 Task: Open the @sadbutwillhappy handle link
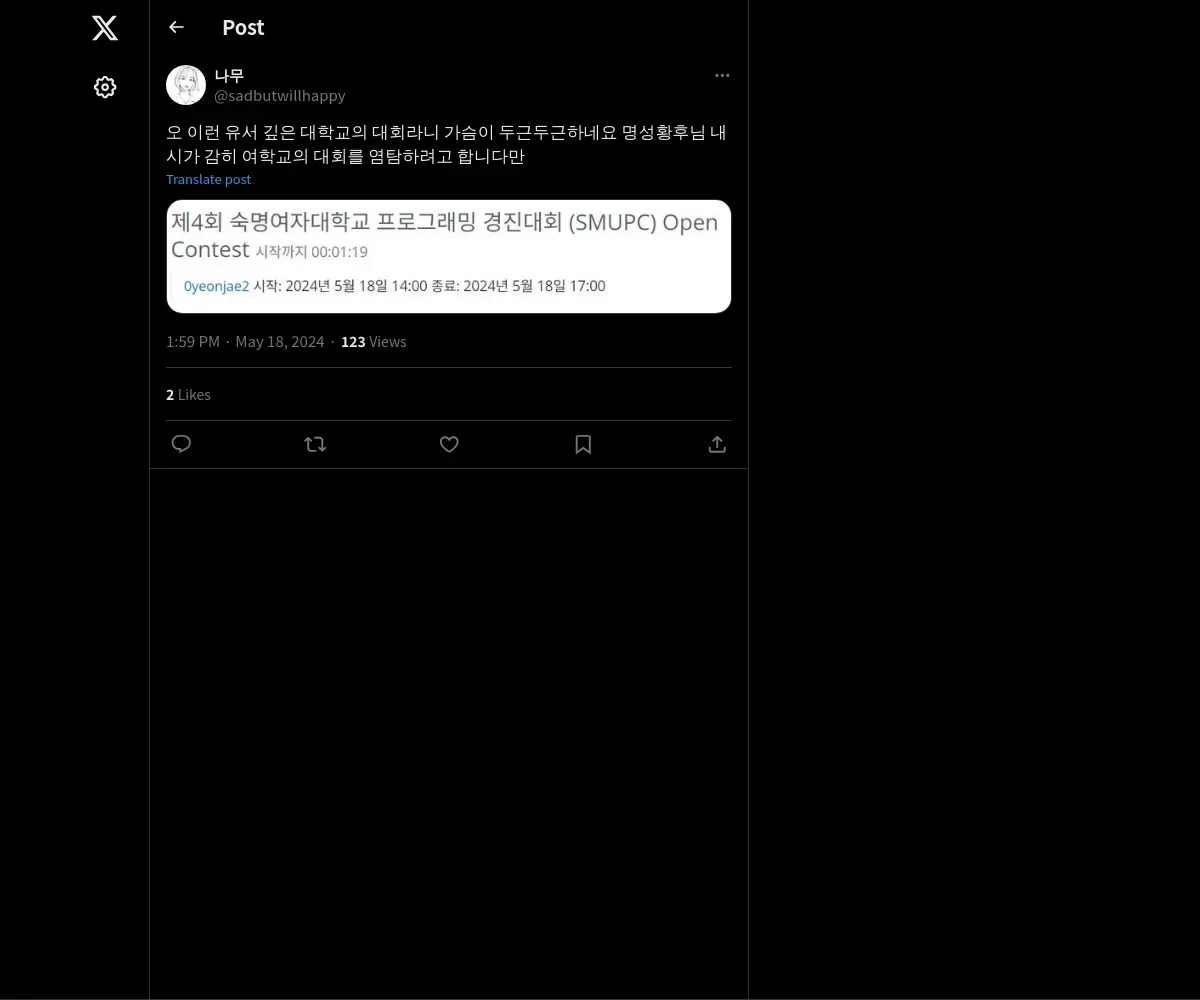point(280,96)
